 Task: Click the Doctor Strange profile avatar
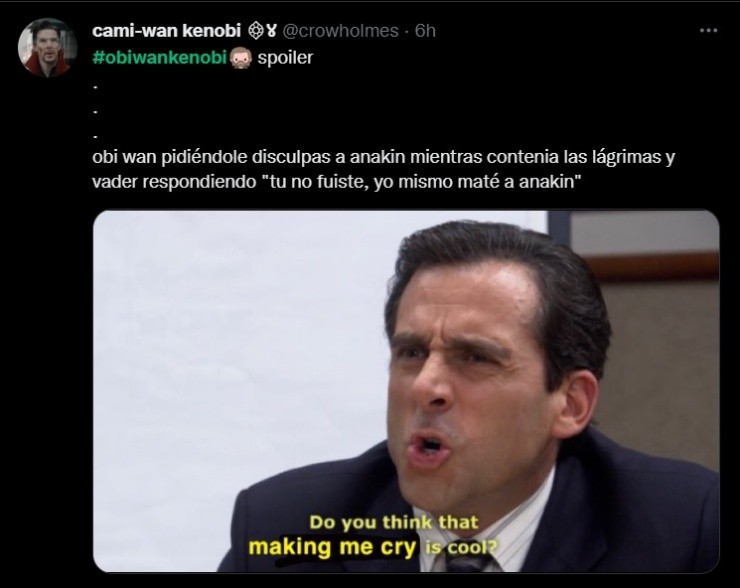click(47, 47)
